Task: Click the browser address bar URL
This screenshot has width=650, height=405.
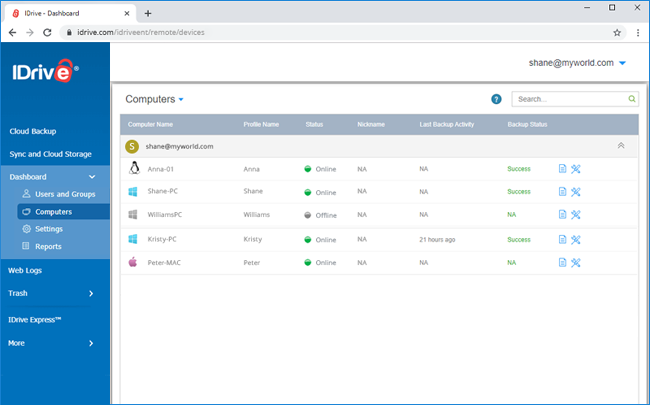Action: (141, 32)
